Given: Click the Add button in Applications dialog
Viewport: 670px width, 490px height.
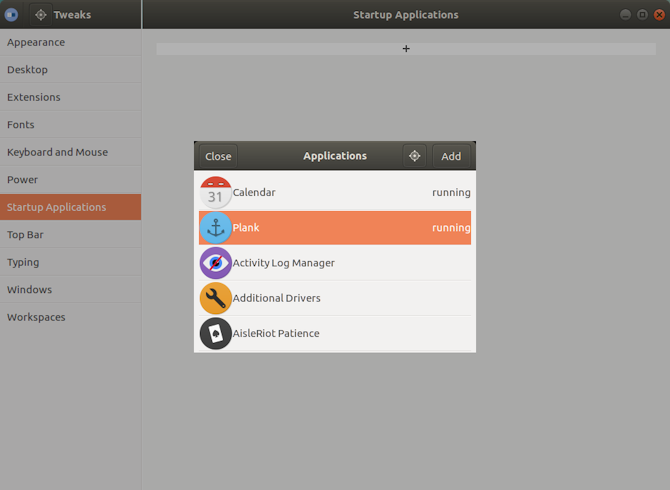Looking at the screenshot, I should point(451,156).
